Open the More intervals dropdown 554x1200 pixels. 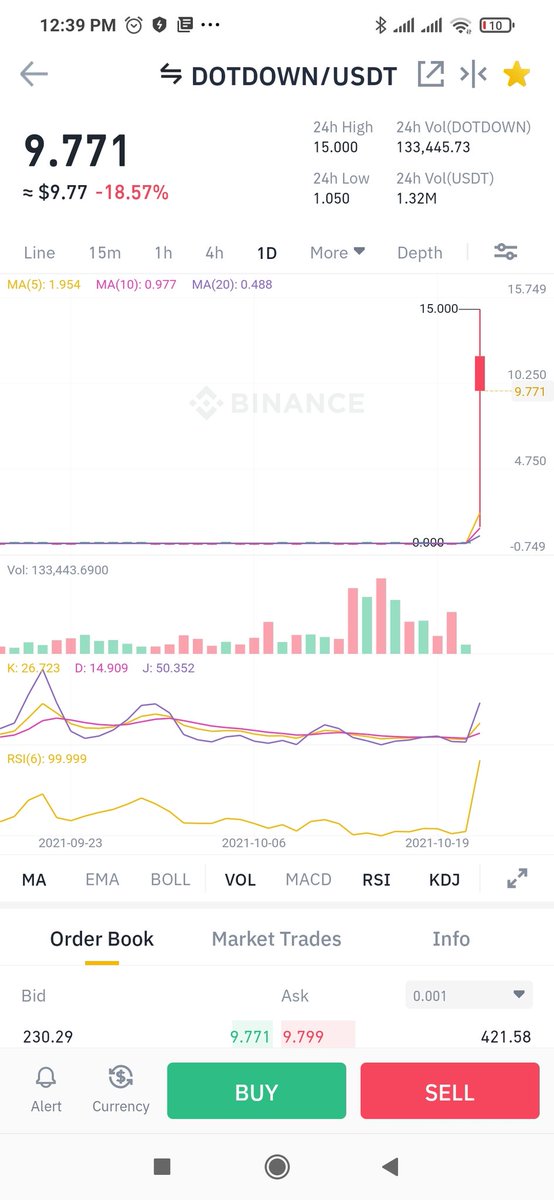click(337, 253)
